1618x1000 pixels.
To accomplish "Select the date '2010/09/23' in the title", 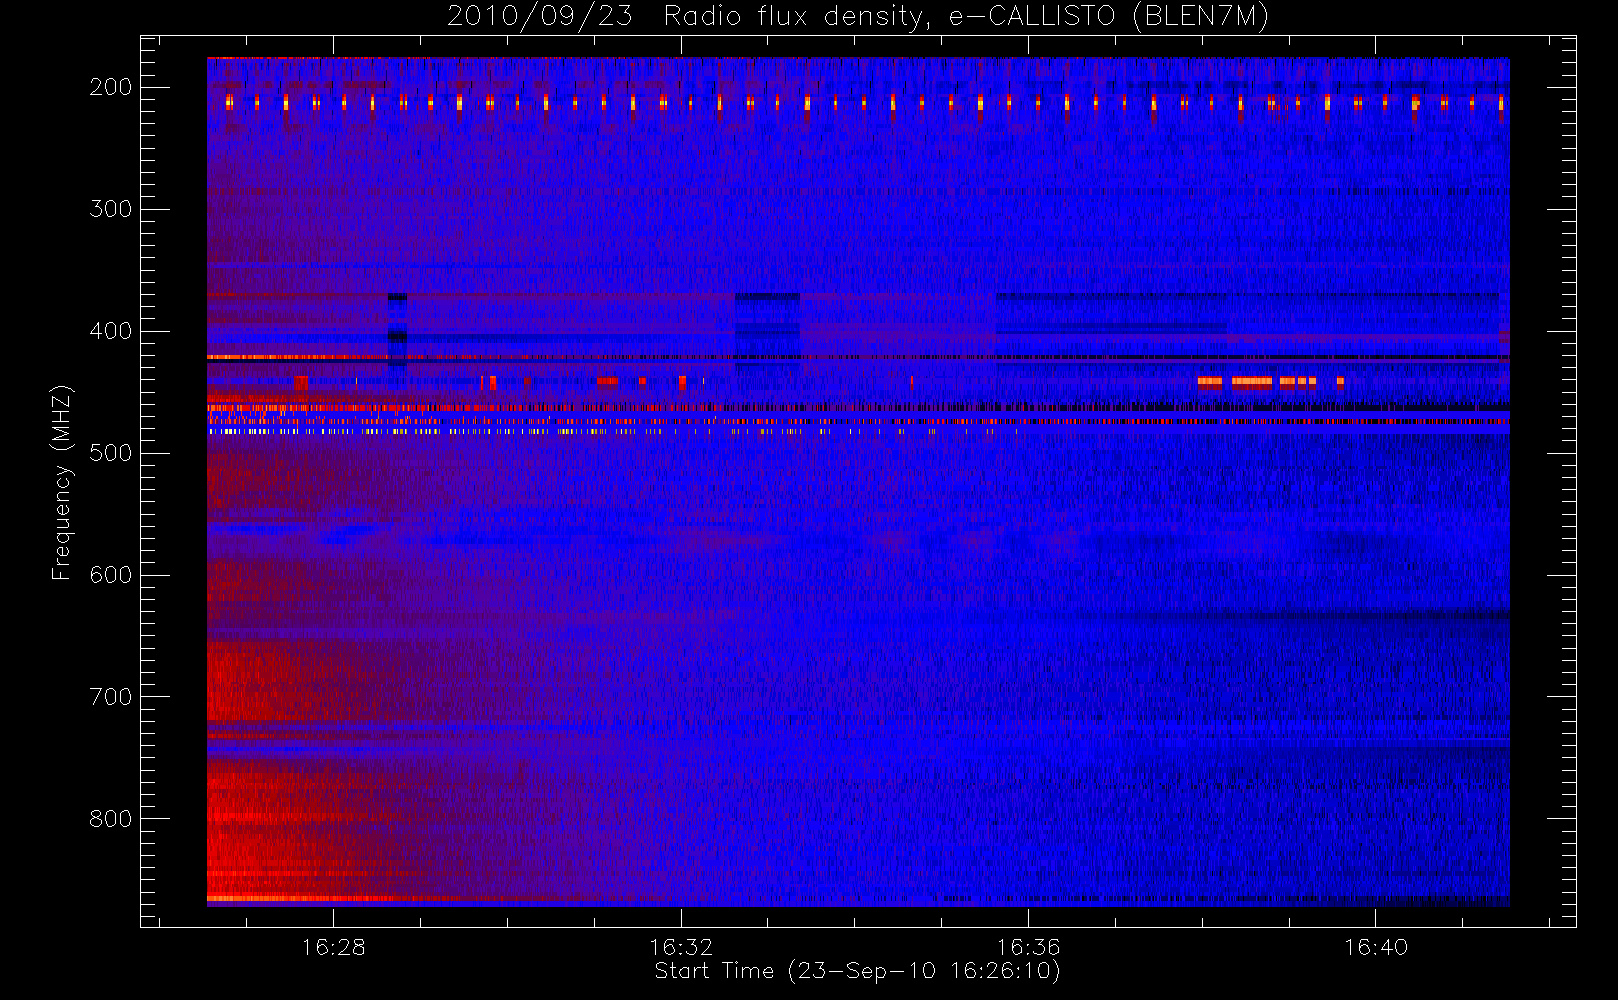I will click(x=540, y=16).
